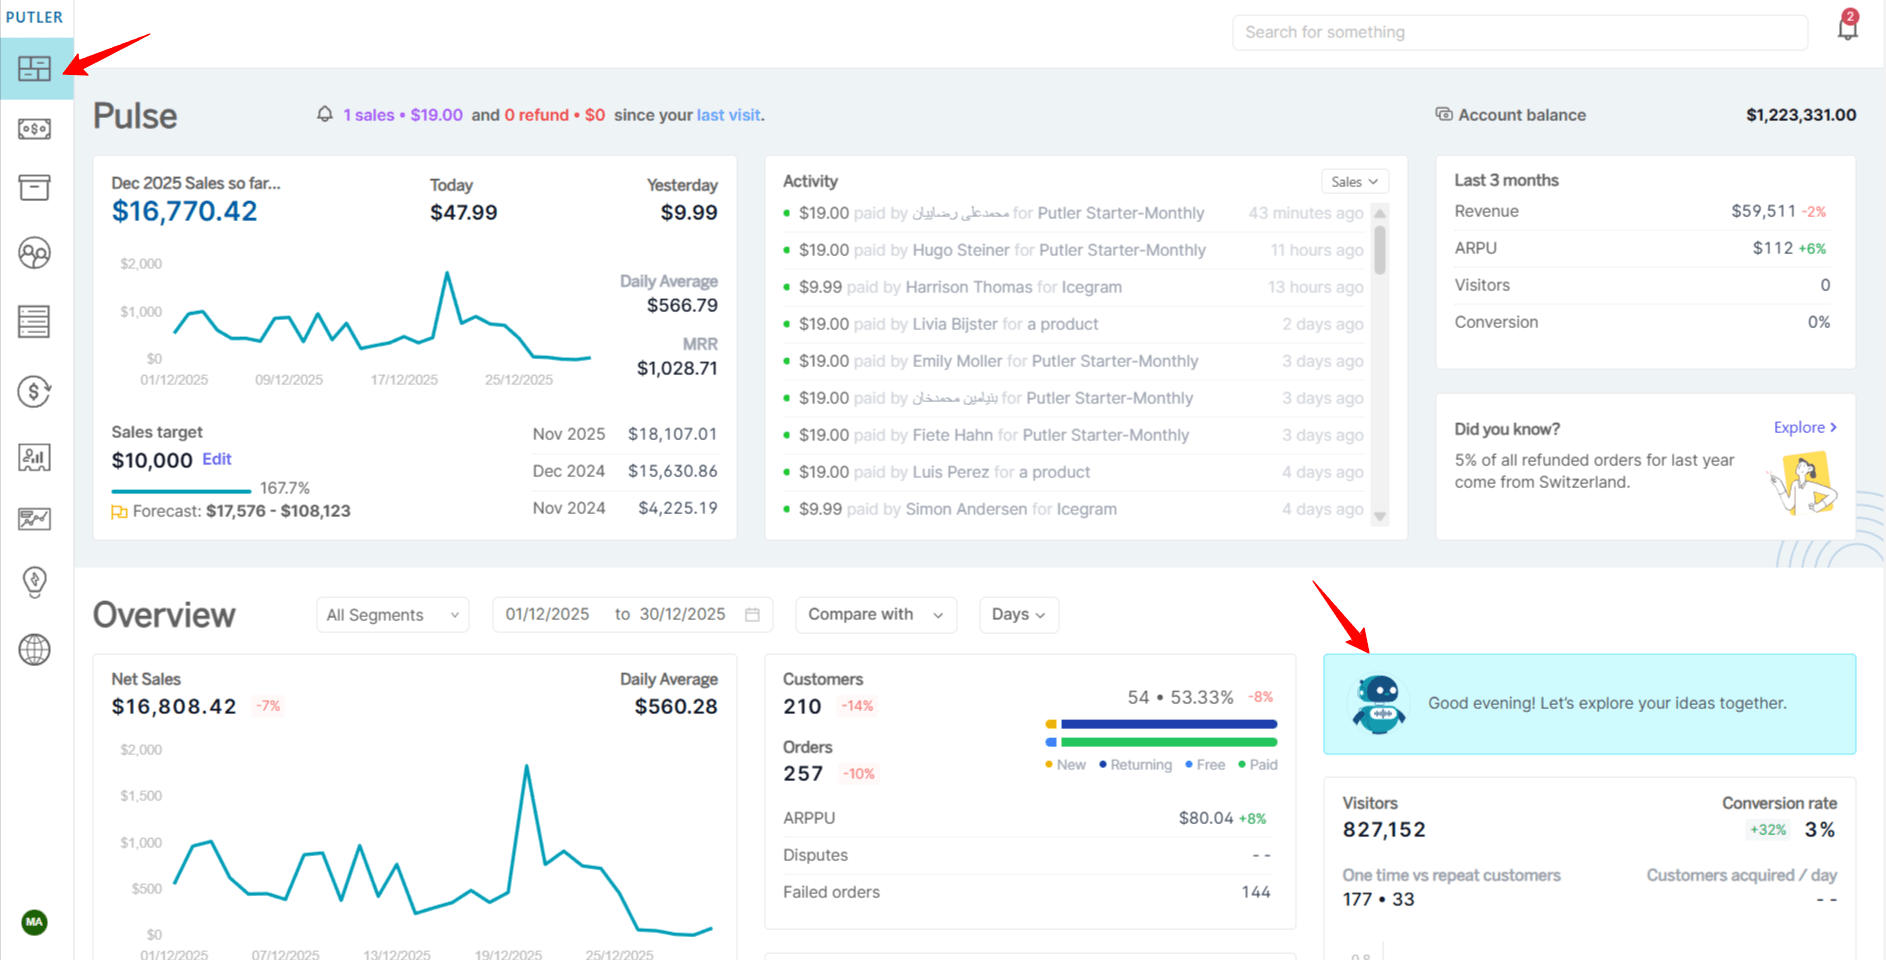The width and height of the screenshot is (1886, 960).
Task: Open the globe icon in sidebar
Action: (35, 649)
